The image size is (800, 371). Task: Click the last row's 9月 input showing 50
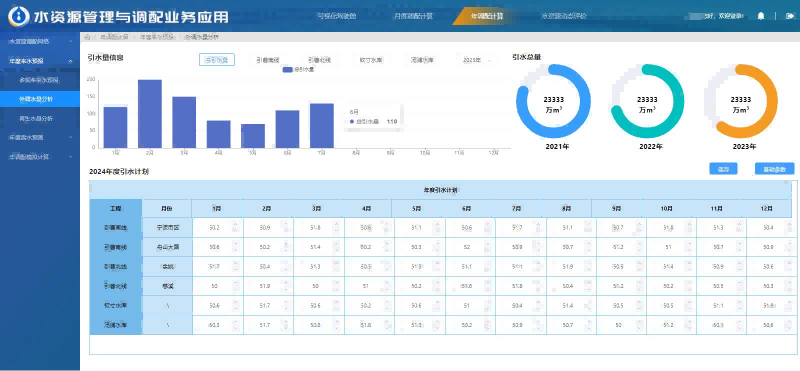click(x=619, y=325)
